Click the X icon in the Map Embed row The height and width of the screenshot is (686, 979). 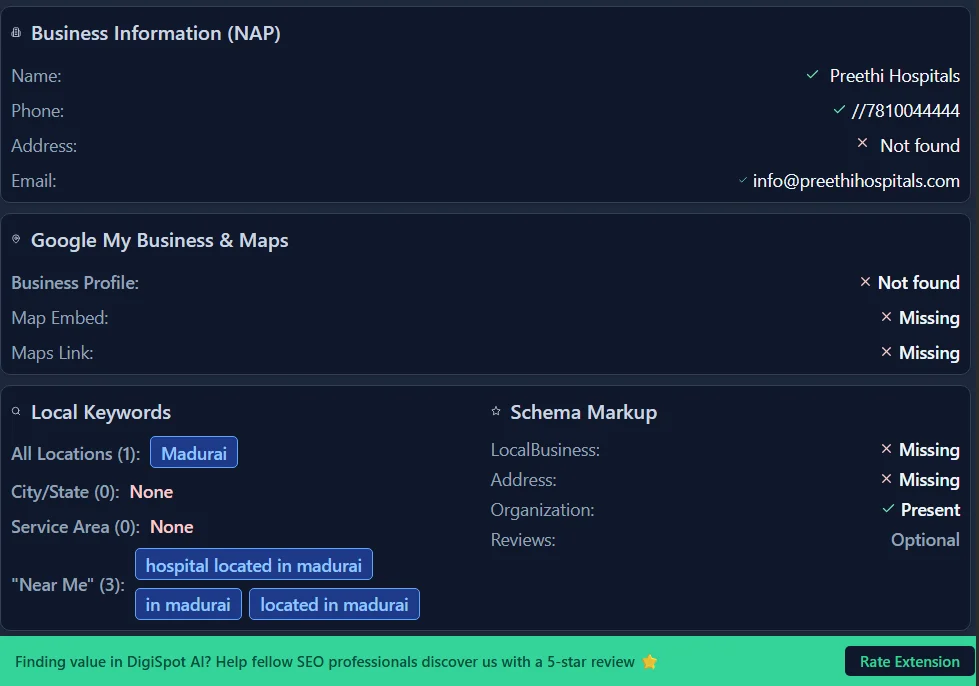click(x=886, y=317)
